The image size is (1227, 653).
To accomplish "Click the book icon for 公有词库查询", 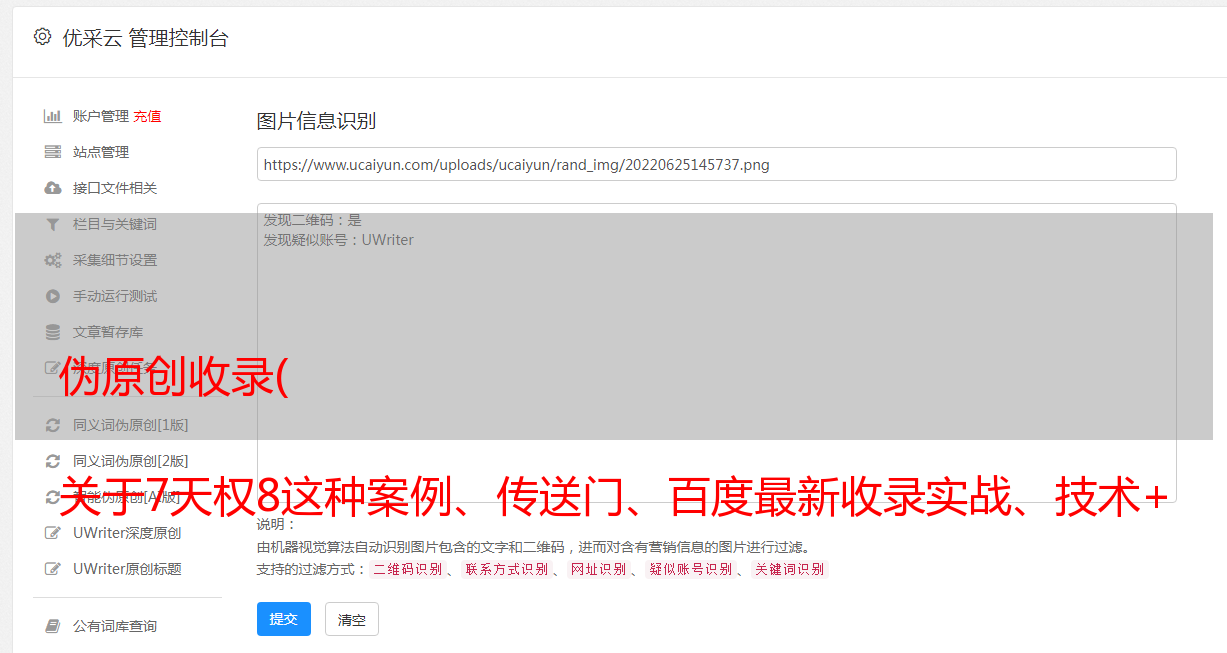I will click(x=53, y=626).
